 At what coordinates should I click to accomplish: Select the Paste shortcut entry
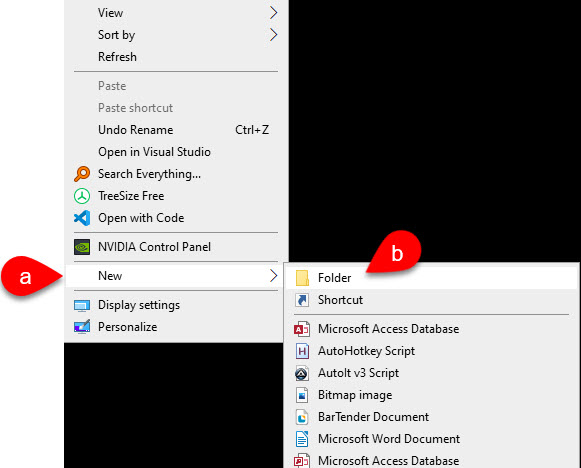(x=176, y=108)
